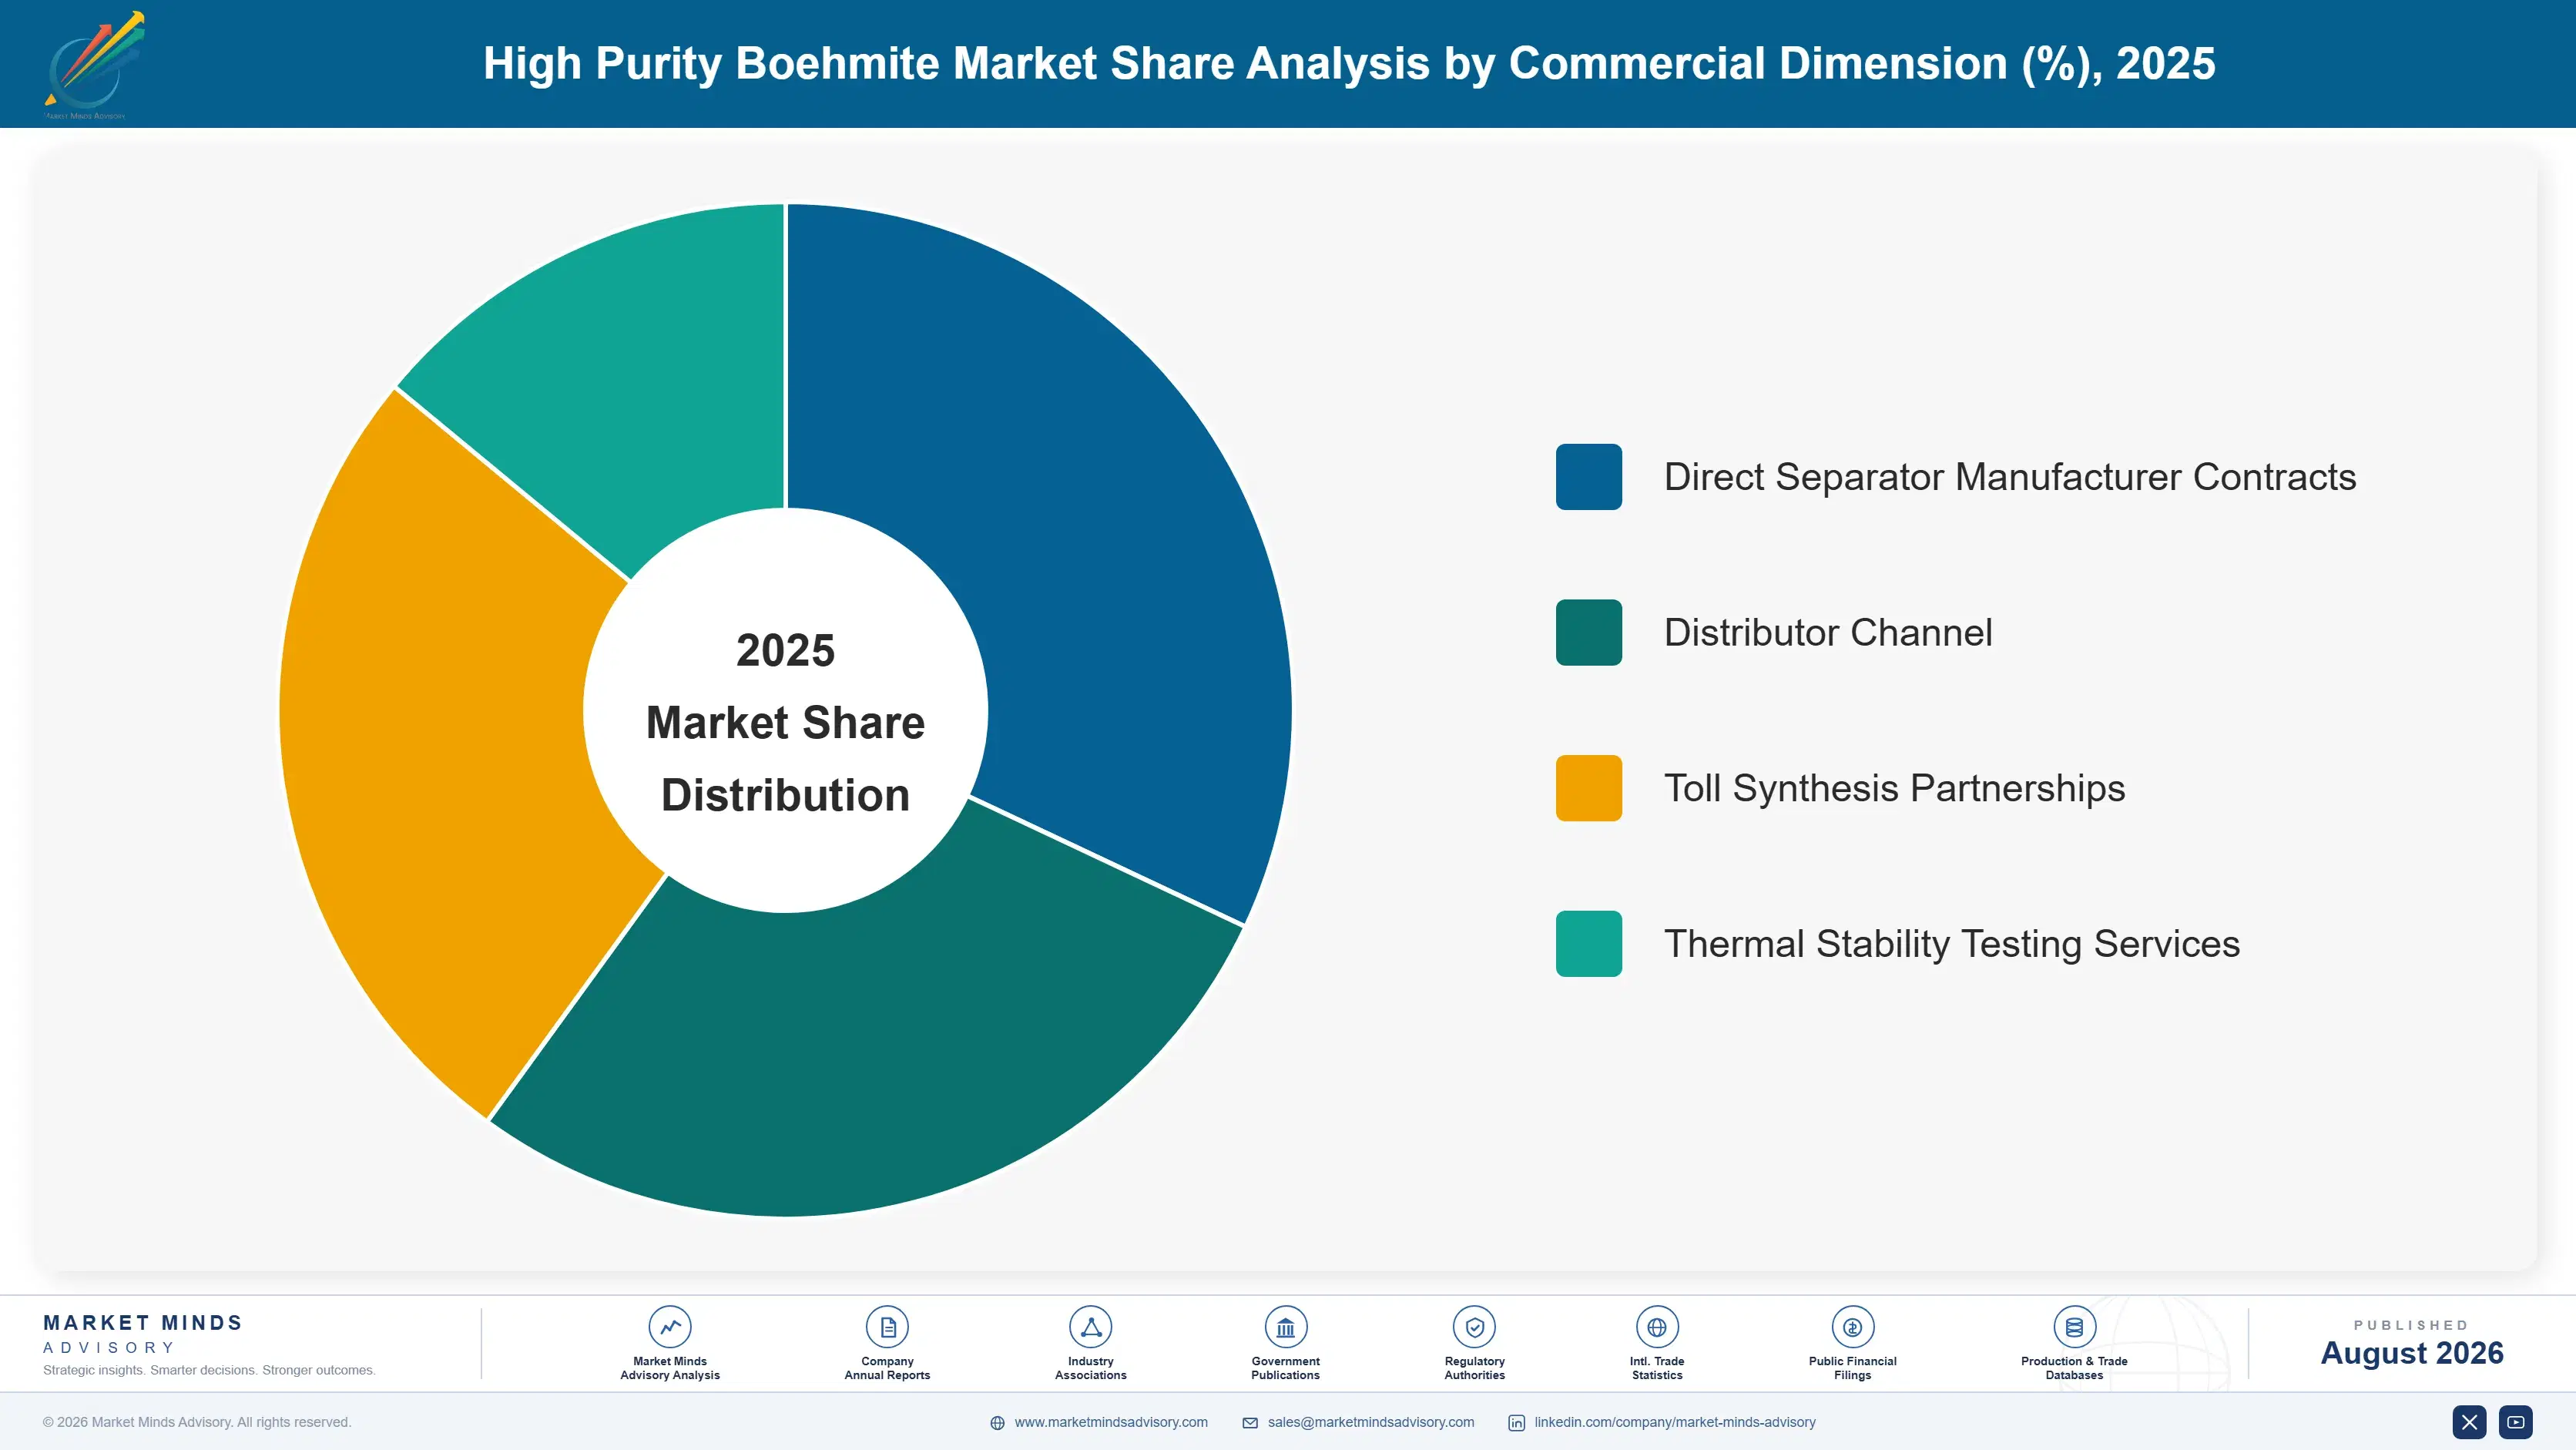Click the globe icon beside the website URL
Screen dimensions: 2576x1450
[x=997, y=1423]
